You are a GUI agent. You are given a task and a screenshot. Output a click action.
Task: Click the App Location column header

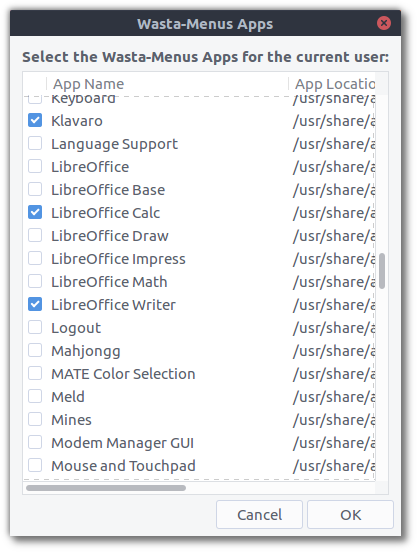click(x=332, y=84)
